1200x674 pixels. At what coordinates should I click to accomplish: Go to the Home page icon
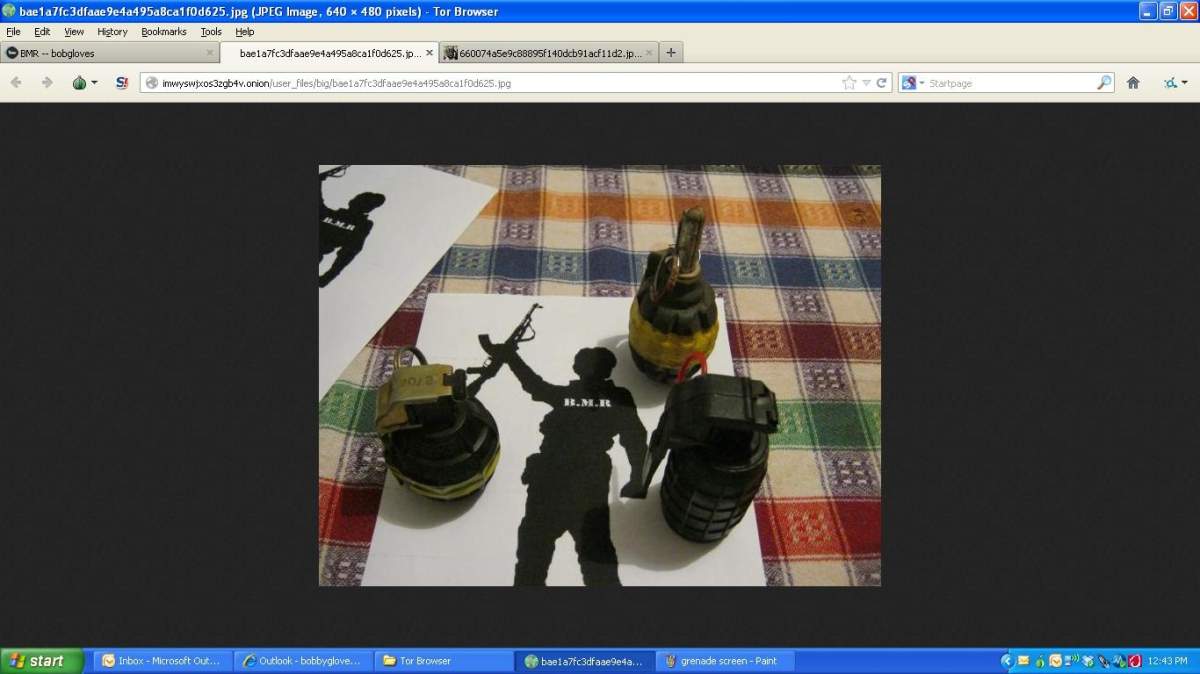pyautogui.click(x=1133, y=83)
